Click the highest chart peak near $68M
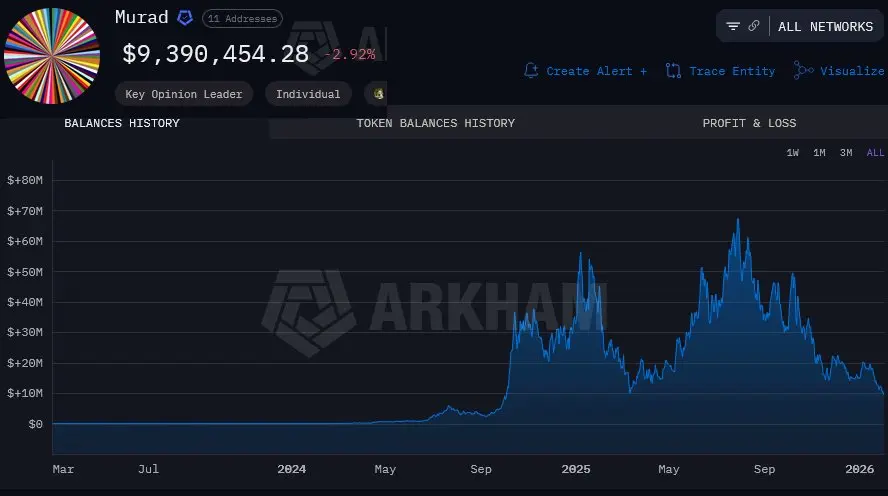This screenshot has height=496, width=888. click(x=738, y=219)
